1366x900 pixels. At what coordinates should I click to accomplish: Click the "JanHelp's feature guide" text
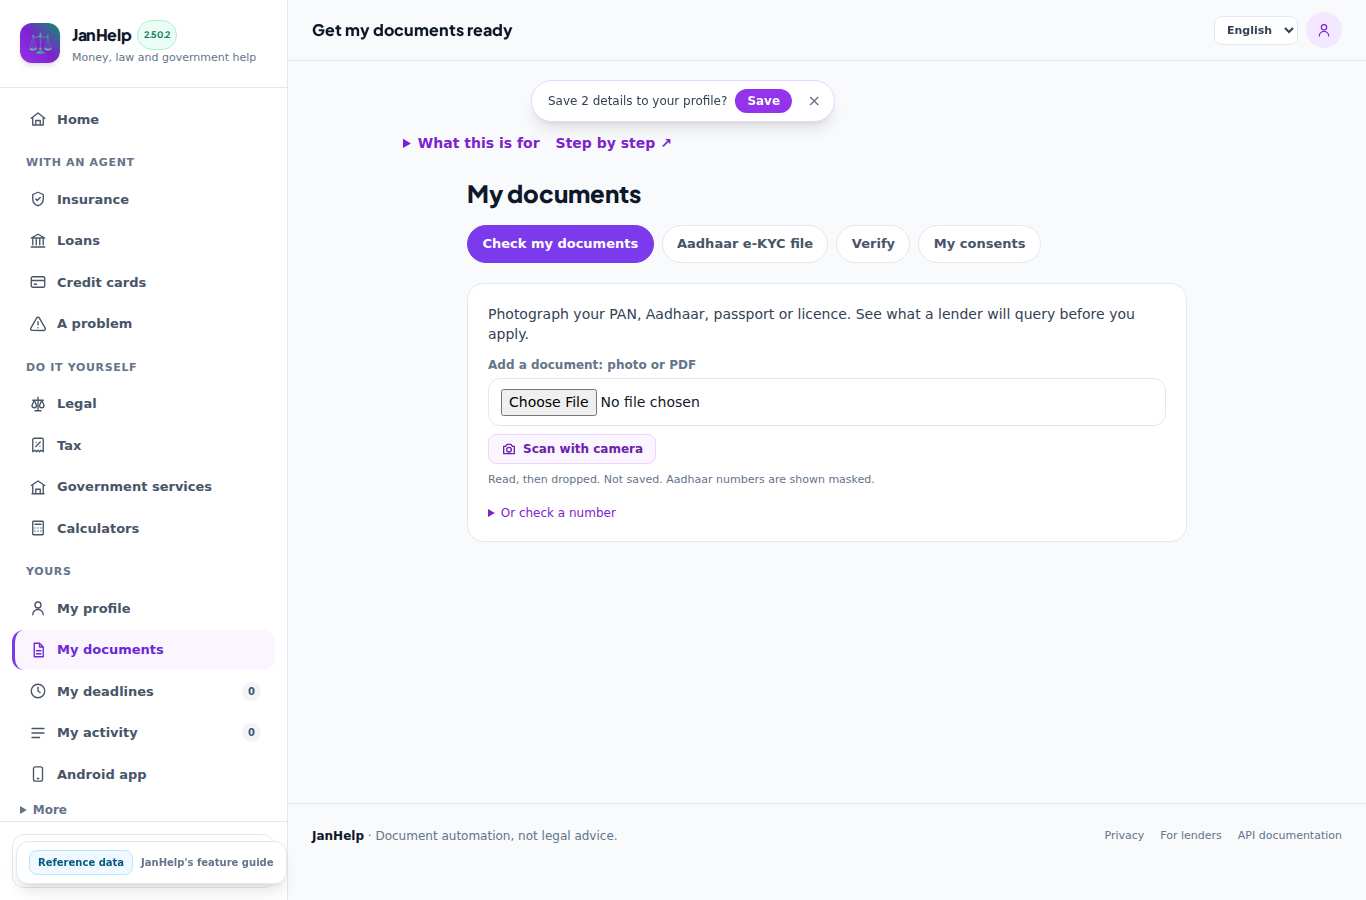pos(207,862)
